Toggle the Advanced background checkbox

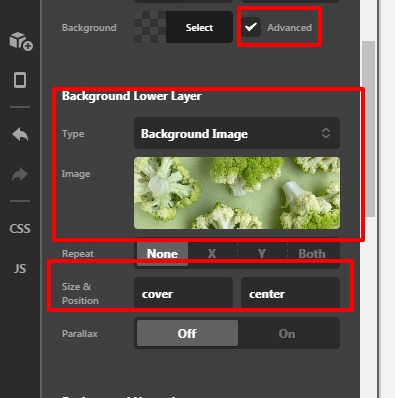251,27
